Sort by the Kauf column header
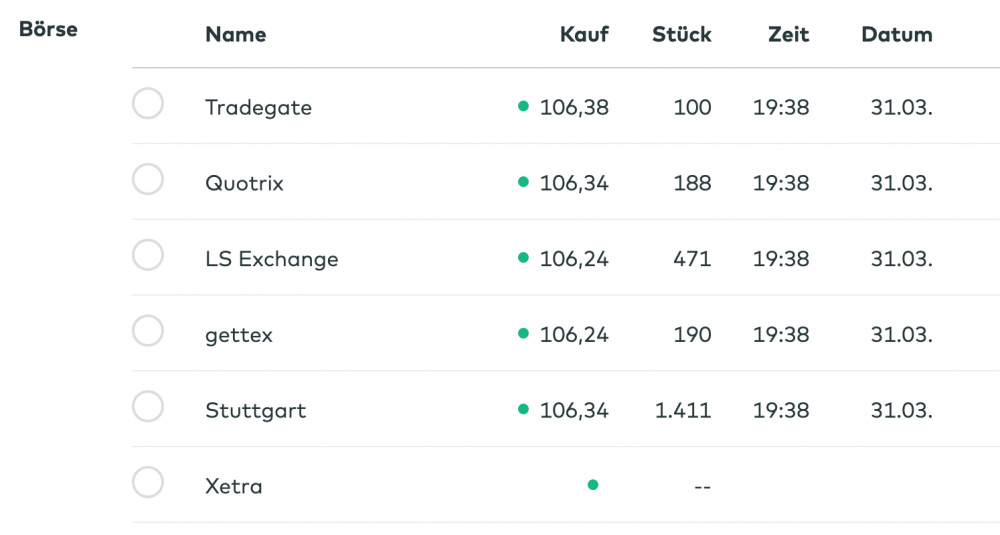The height and width of the screenshot is (535, 1000). [584, 35]
